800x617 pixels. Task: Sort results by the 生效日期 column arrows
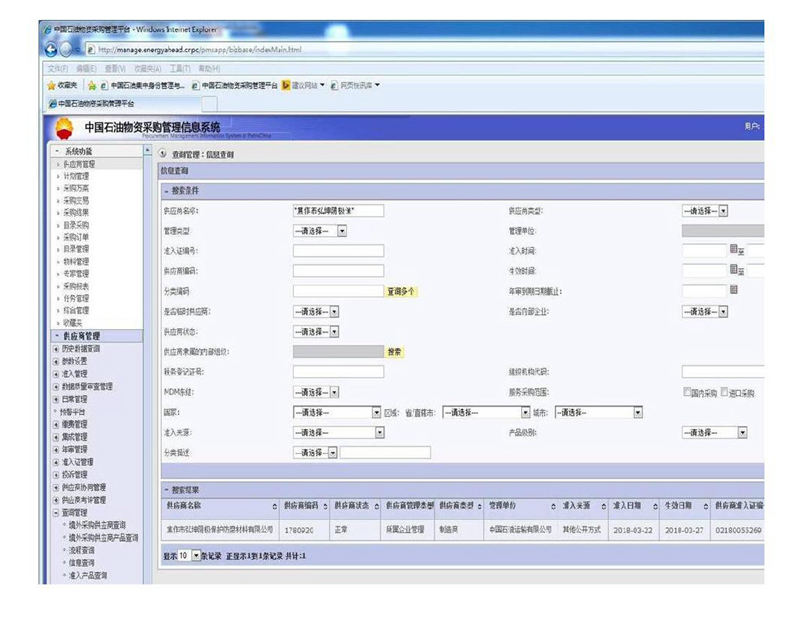[706, 506]
